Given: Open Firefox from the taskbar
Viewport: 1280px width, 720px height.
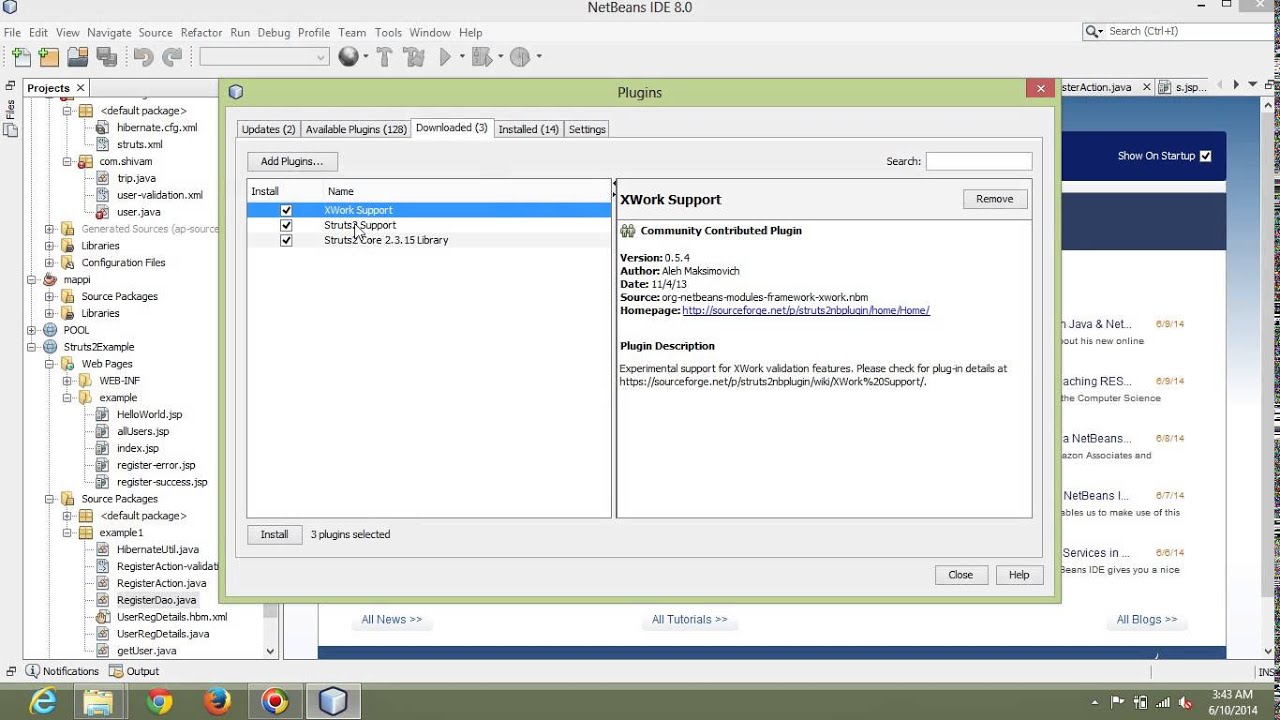Looking at the screenshot, I should tap(216, 702).
